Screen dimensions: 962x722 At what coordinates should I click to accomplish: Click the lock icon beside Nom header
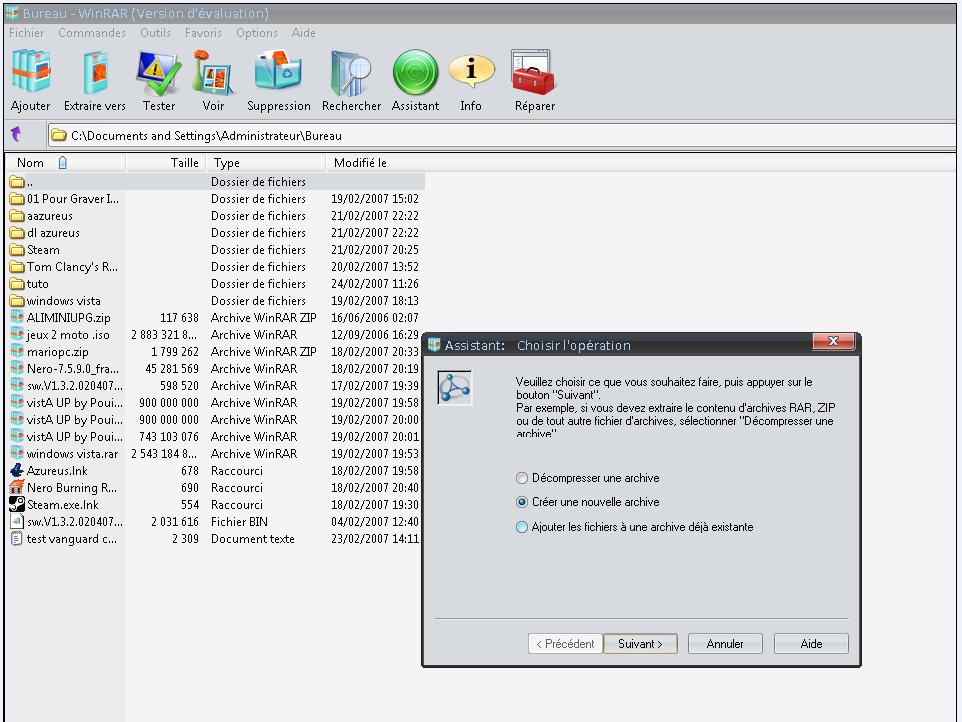click(x=63, y=163)
